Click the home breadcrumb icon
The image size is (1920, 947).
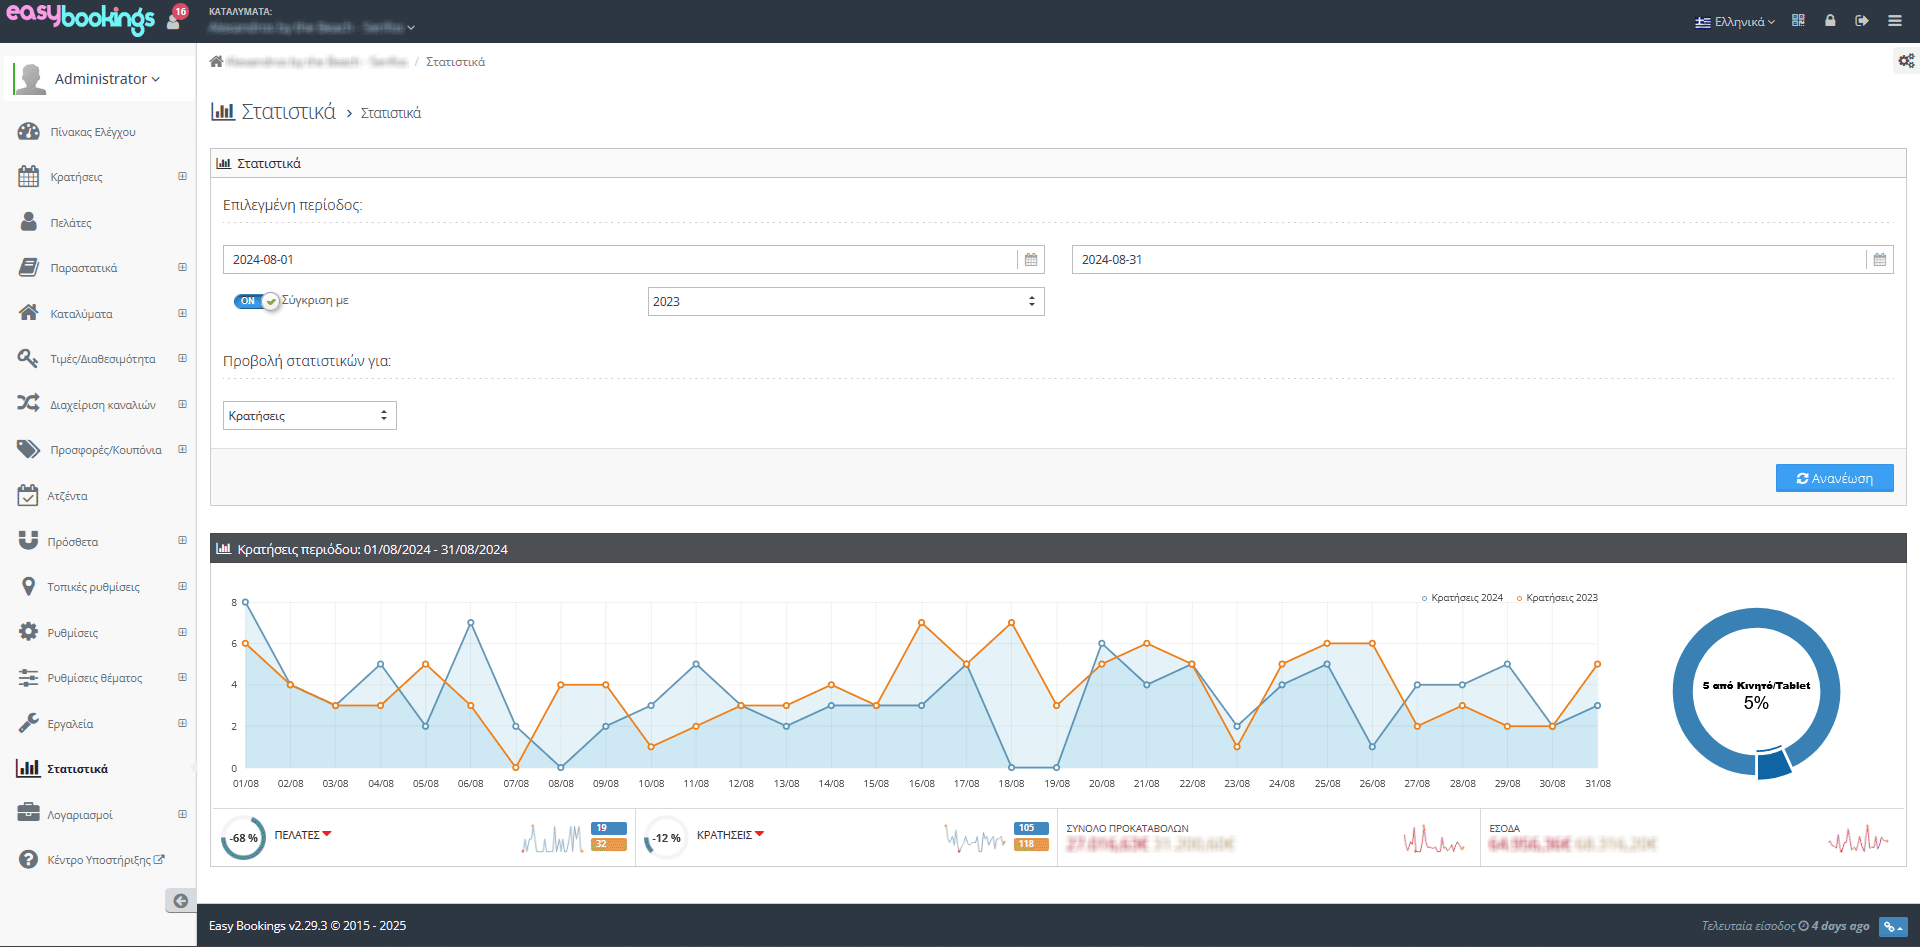coord(216,61)
